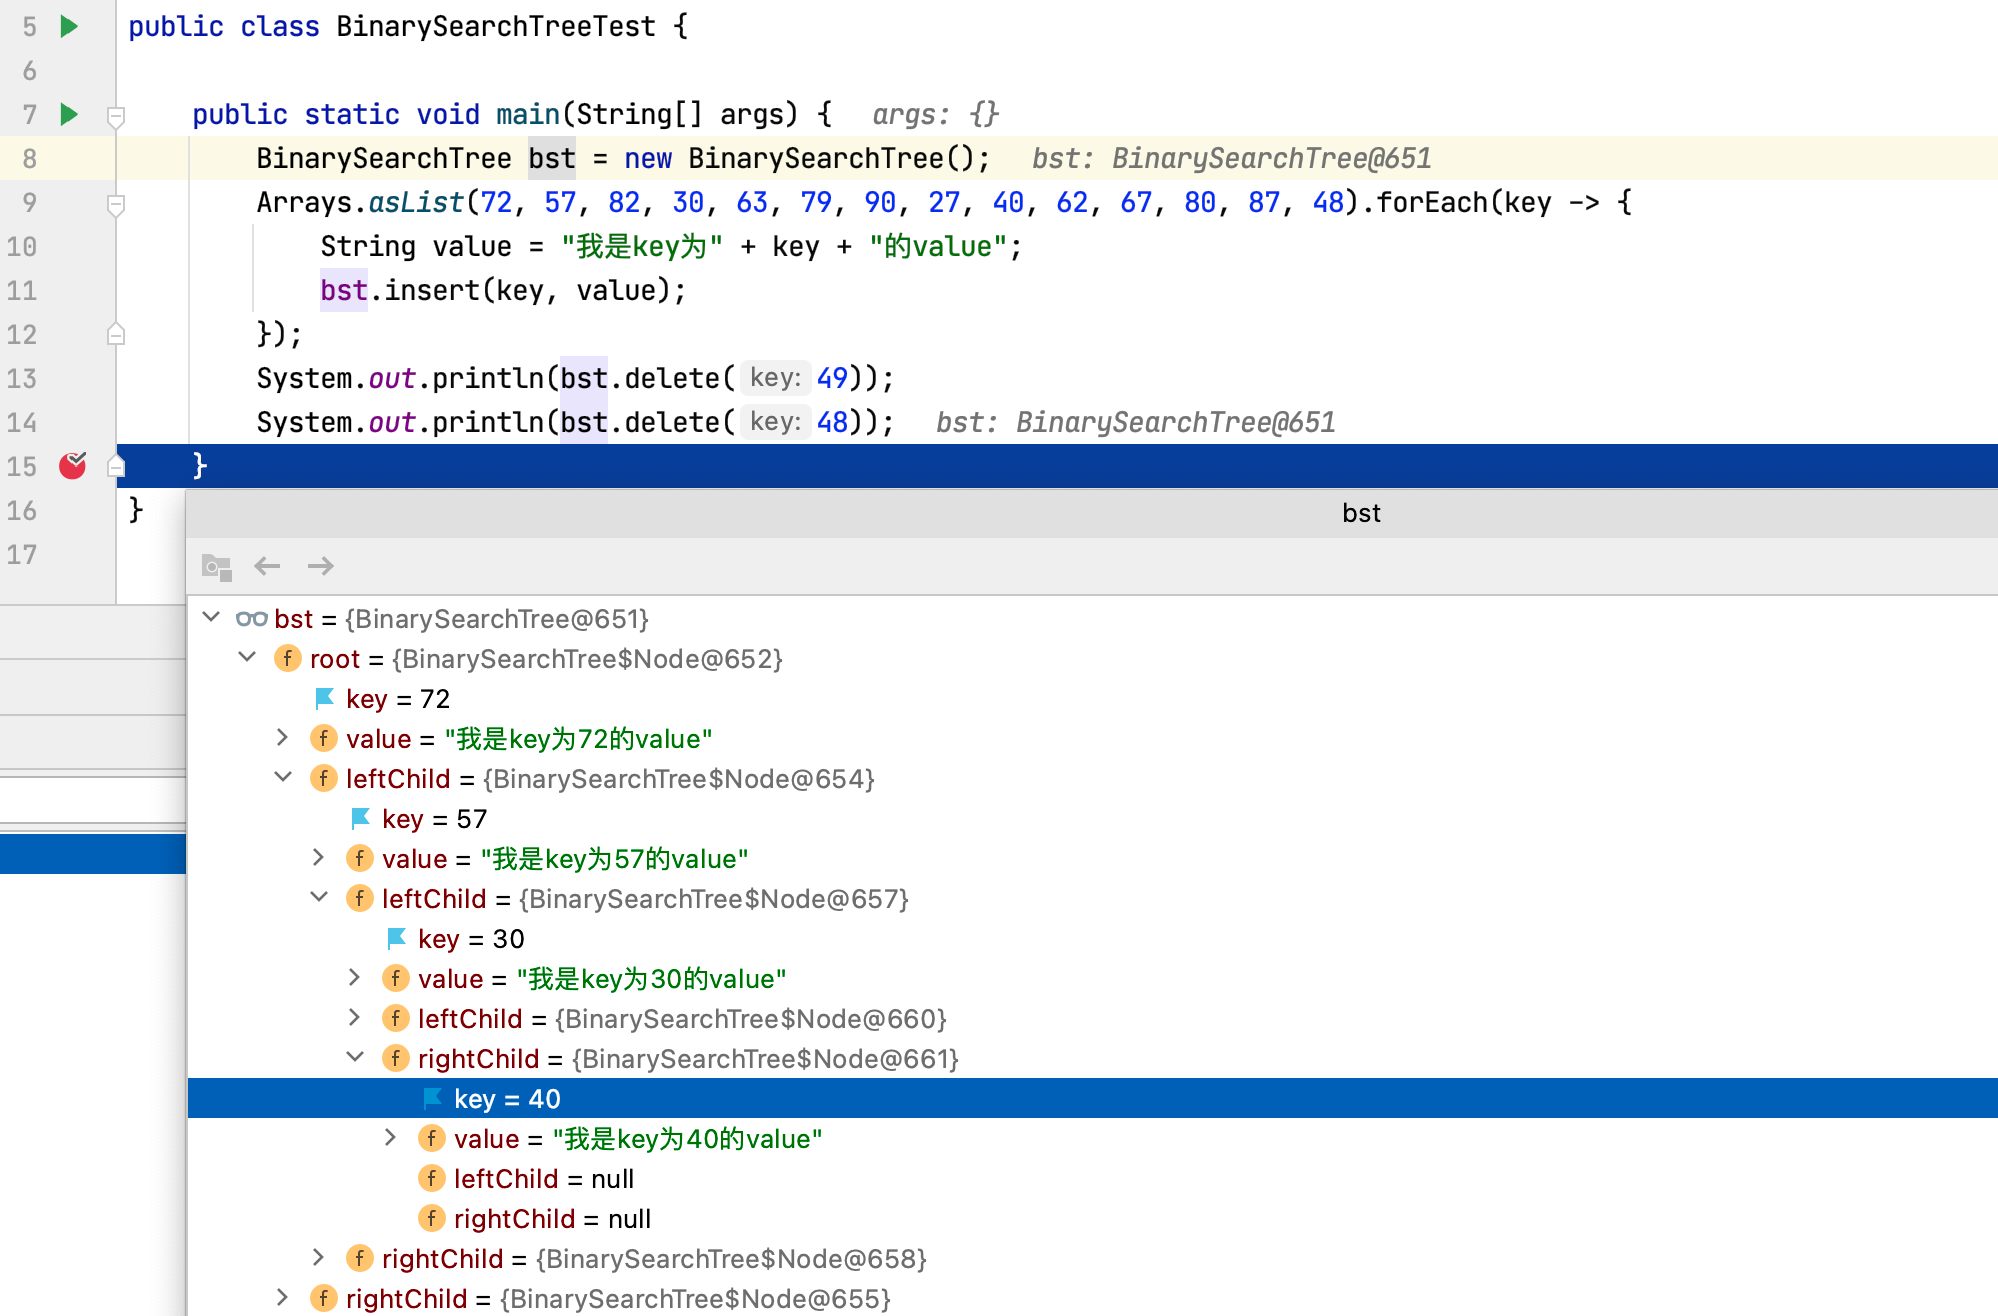This screenshot has height=1316, width=1998.
Task: Click the flag icon of key = 30
Action: coord(396,938)
